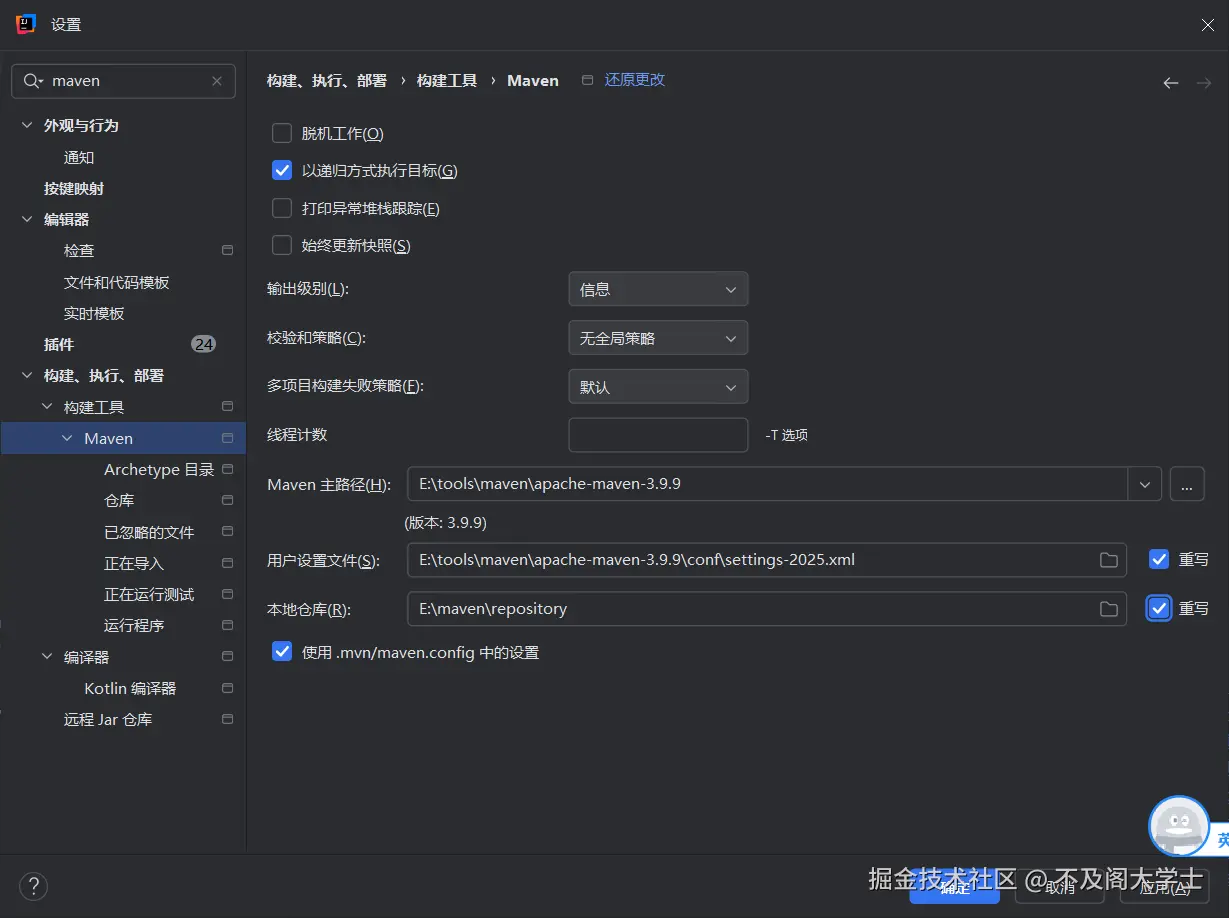Image resolution: width=1229 pixels, height=918 pixels.
Task: Click breadcrumb 构建工具
Action: [447, 81]
